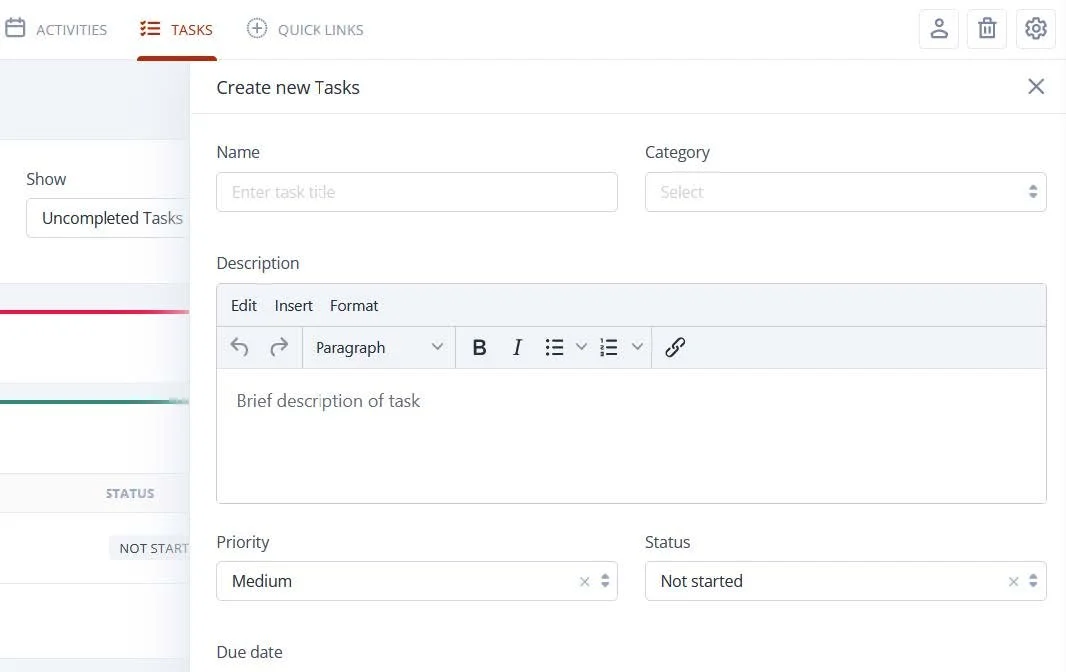Insert a numbered list in description
This screenshot has height=672, width=1066.
pyautogui.click(x=609, y=347)
